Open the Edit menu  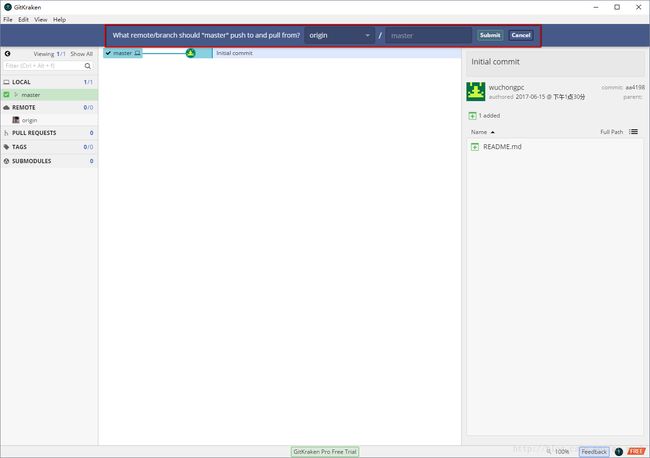coord(23,19)
